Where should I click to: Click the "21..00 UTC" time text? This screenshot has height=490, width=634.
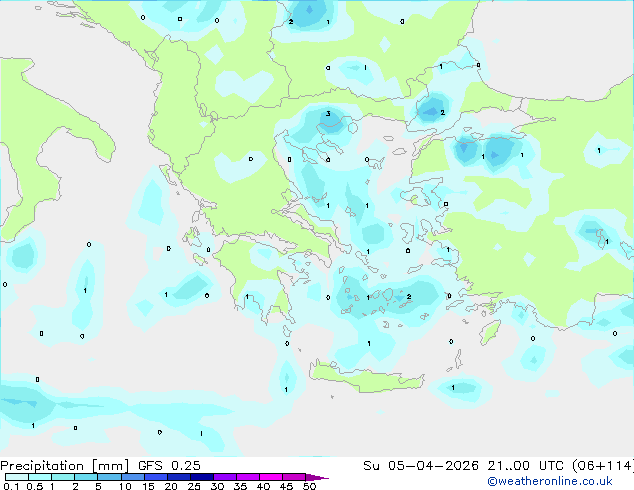pos(525,466)
